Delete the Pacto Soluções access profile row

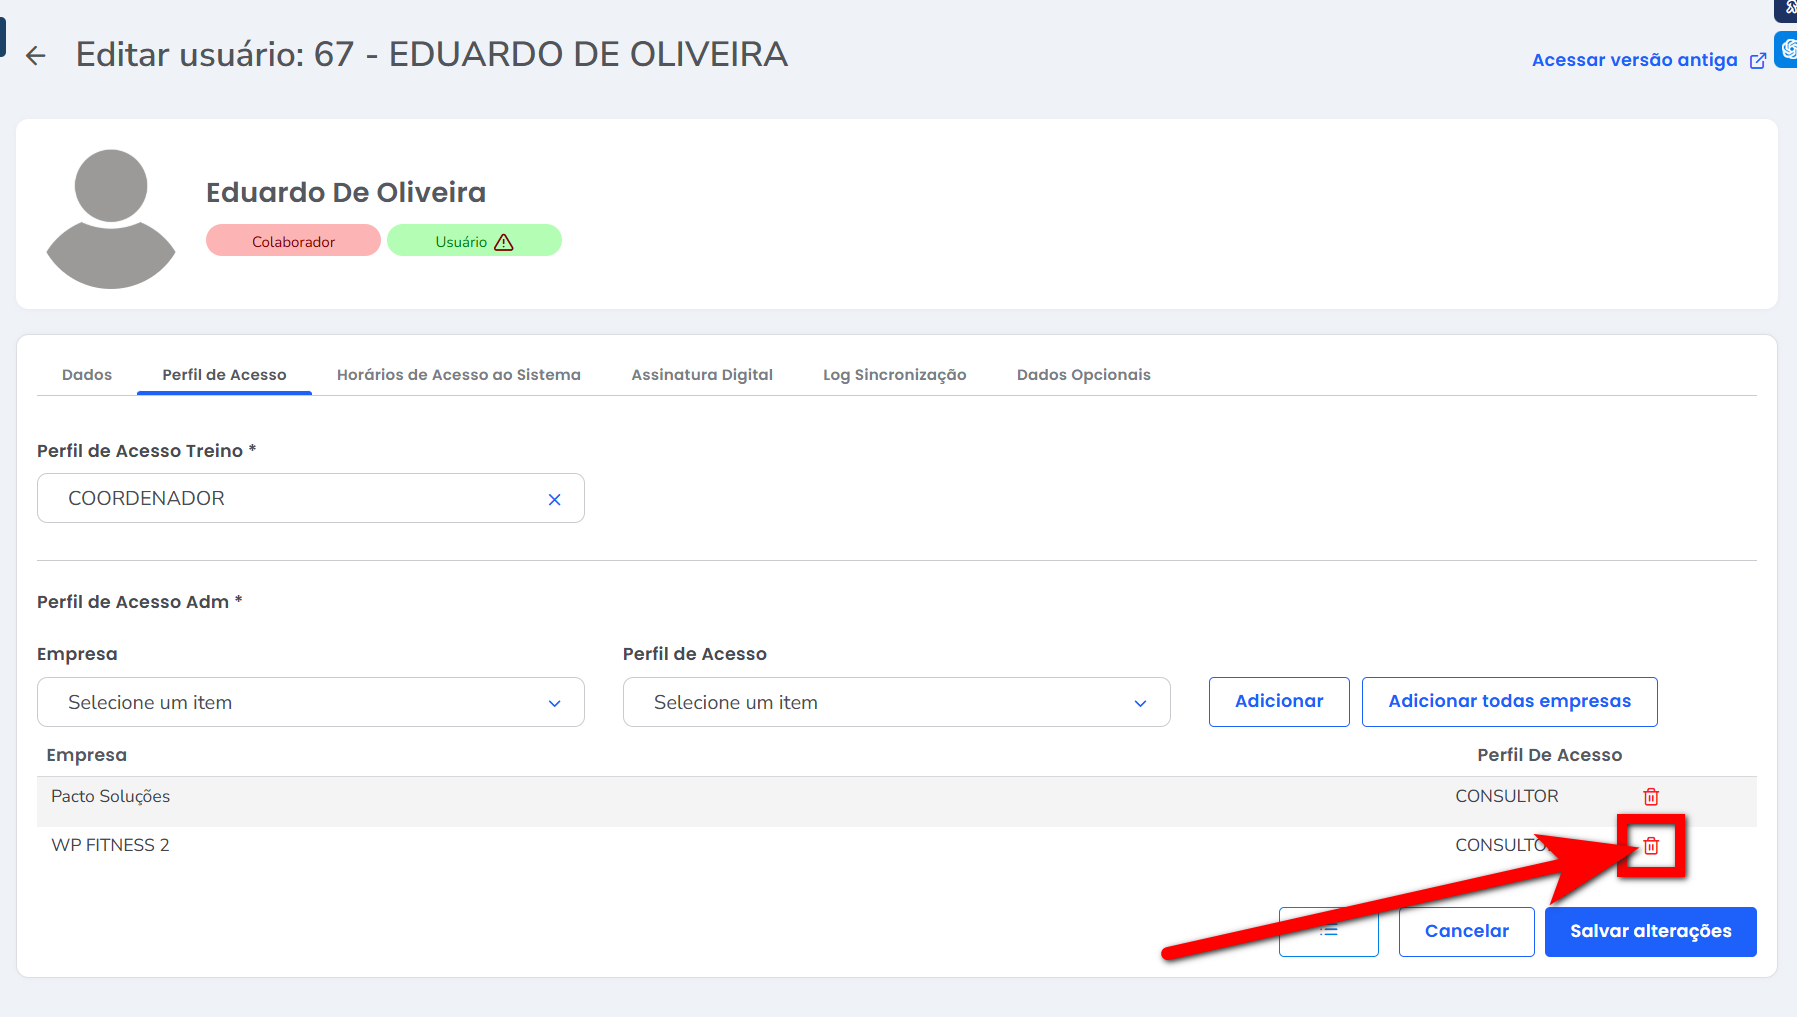point(1650,797)
